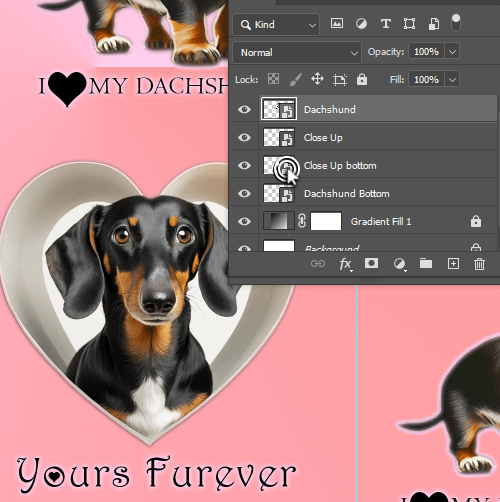This screenshot has width=500, height=502.
Task: Open the Fill slider dropdown arrow
Action: [452, 80]
